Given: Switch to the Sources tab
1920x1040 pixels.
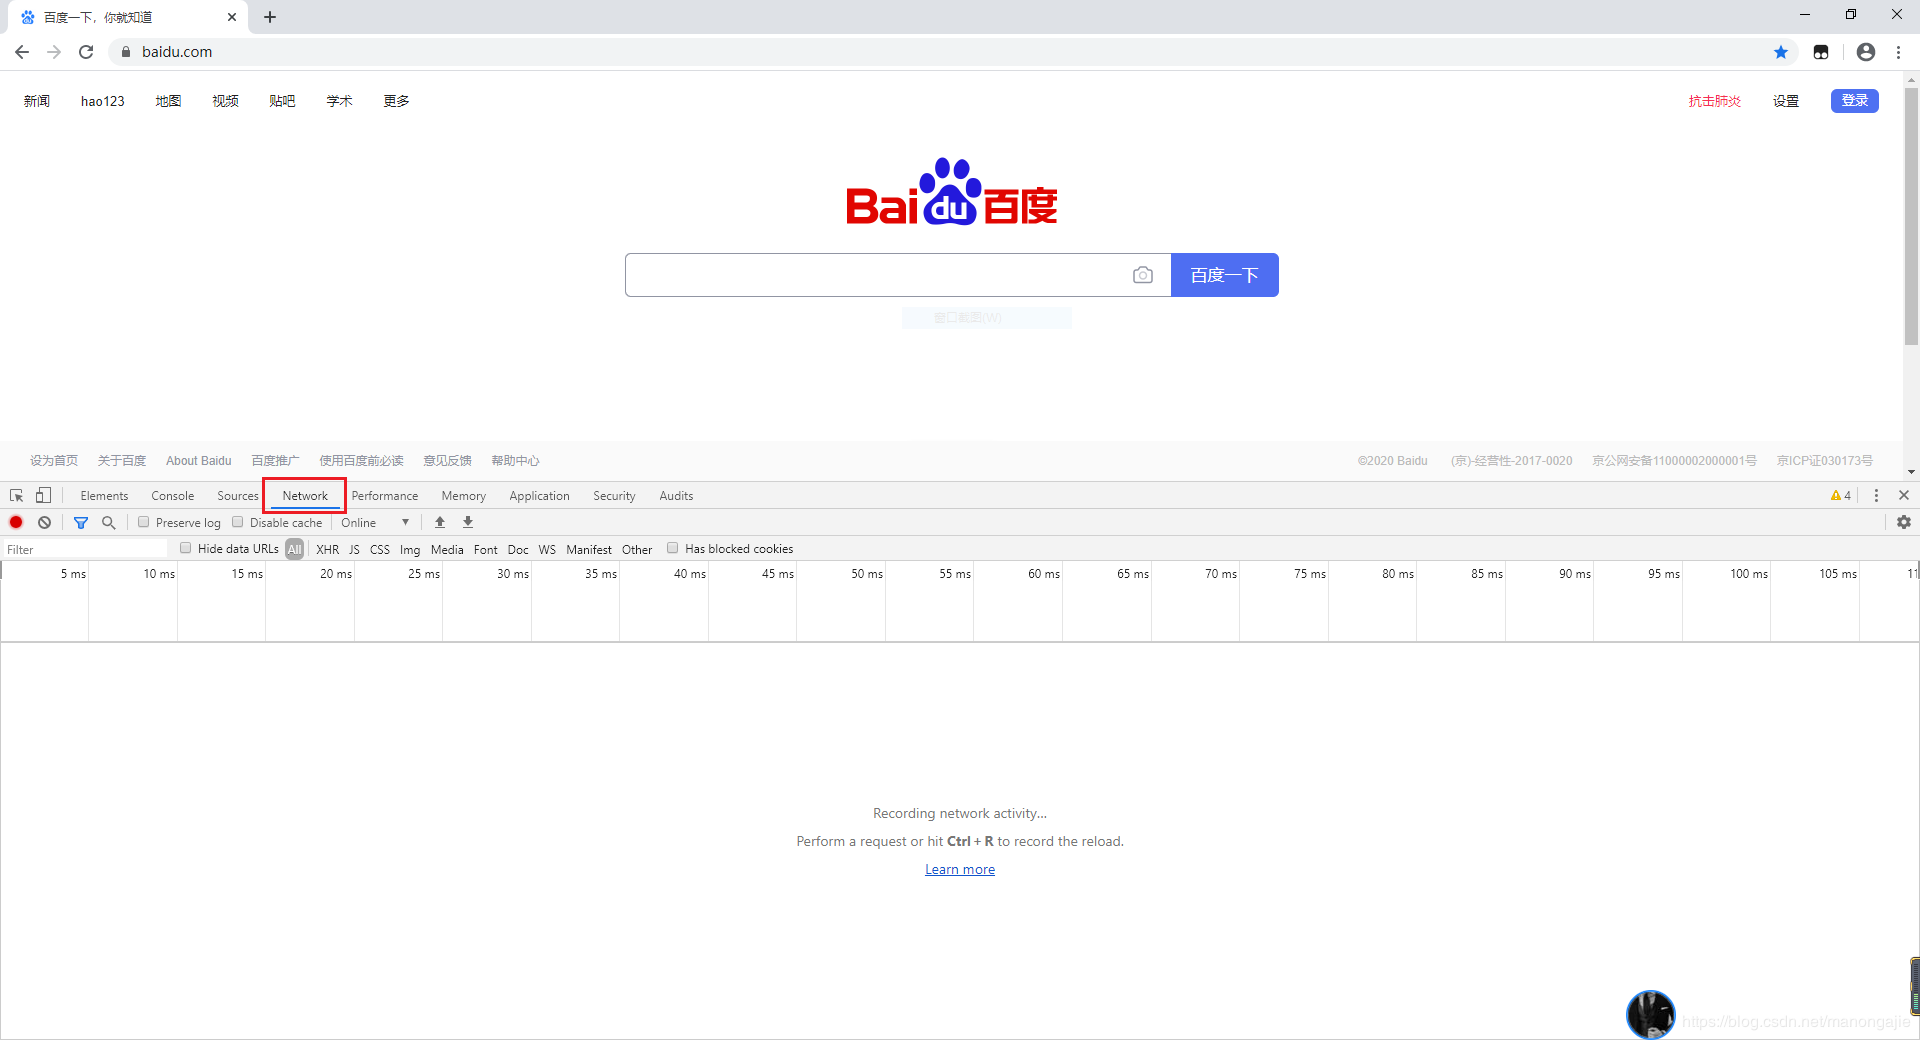Looking at the screenshot, I should click(238, 496).
